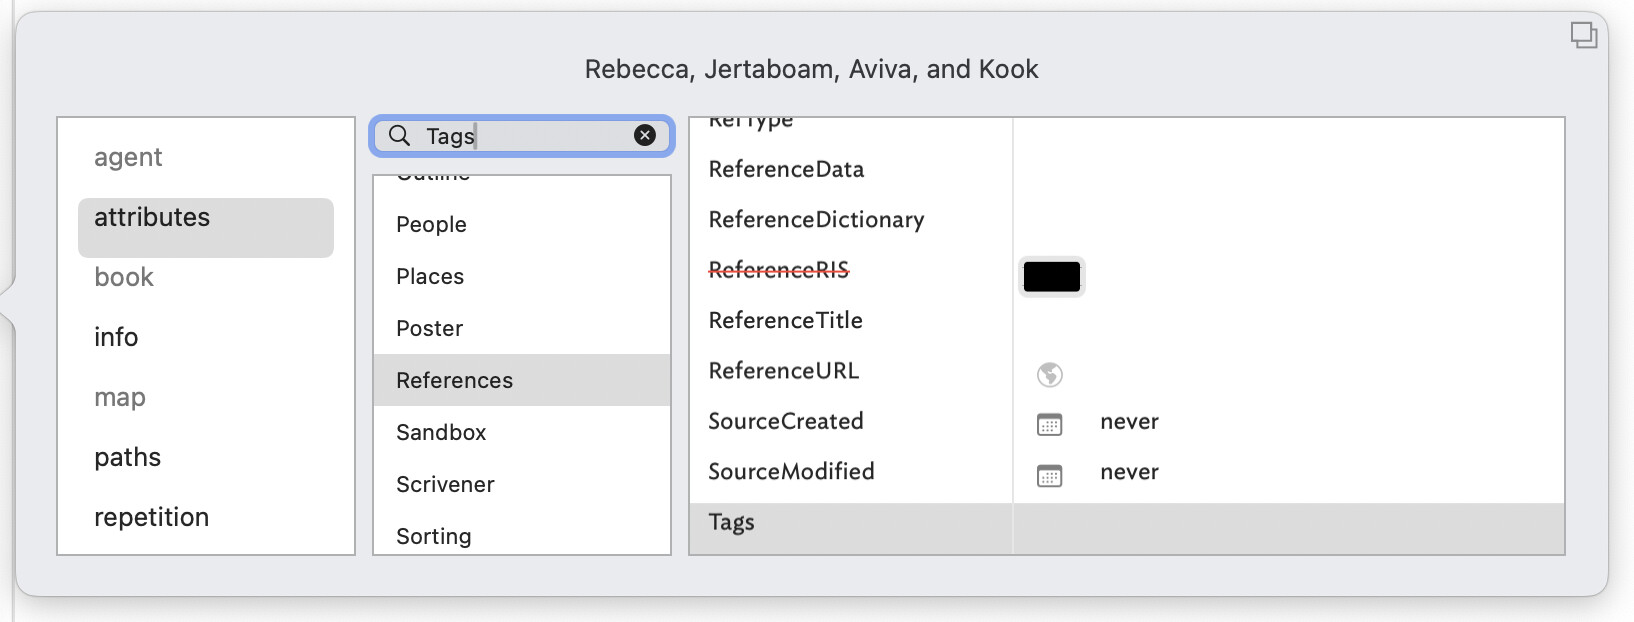Click the tear-off popover window icon

coord(1583,35)
